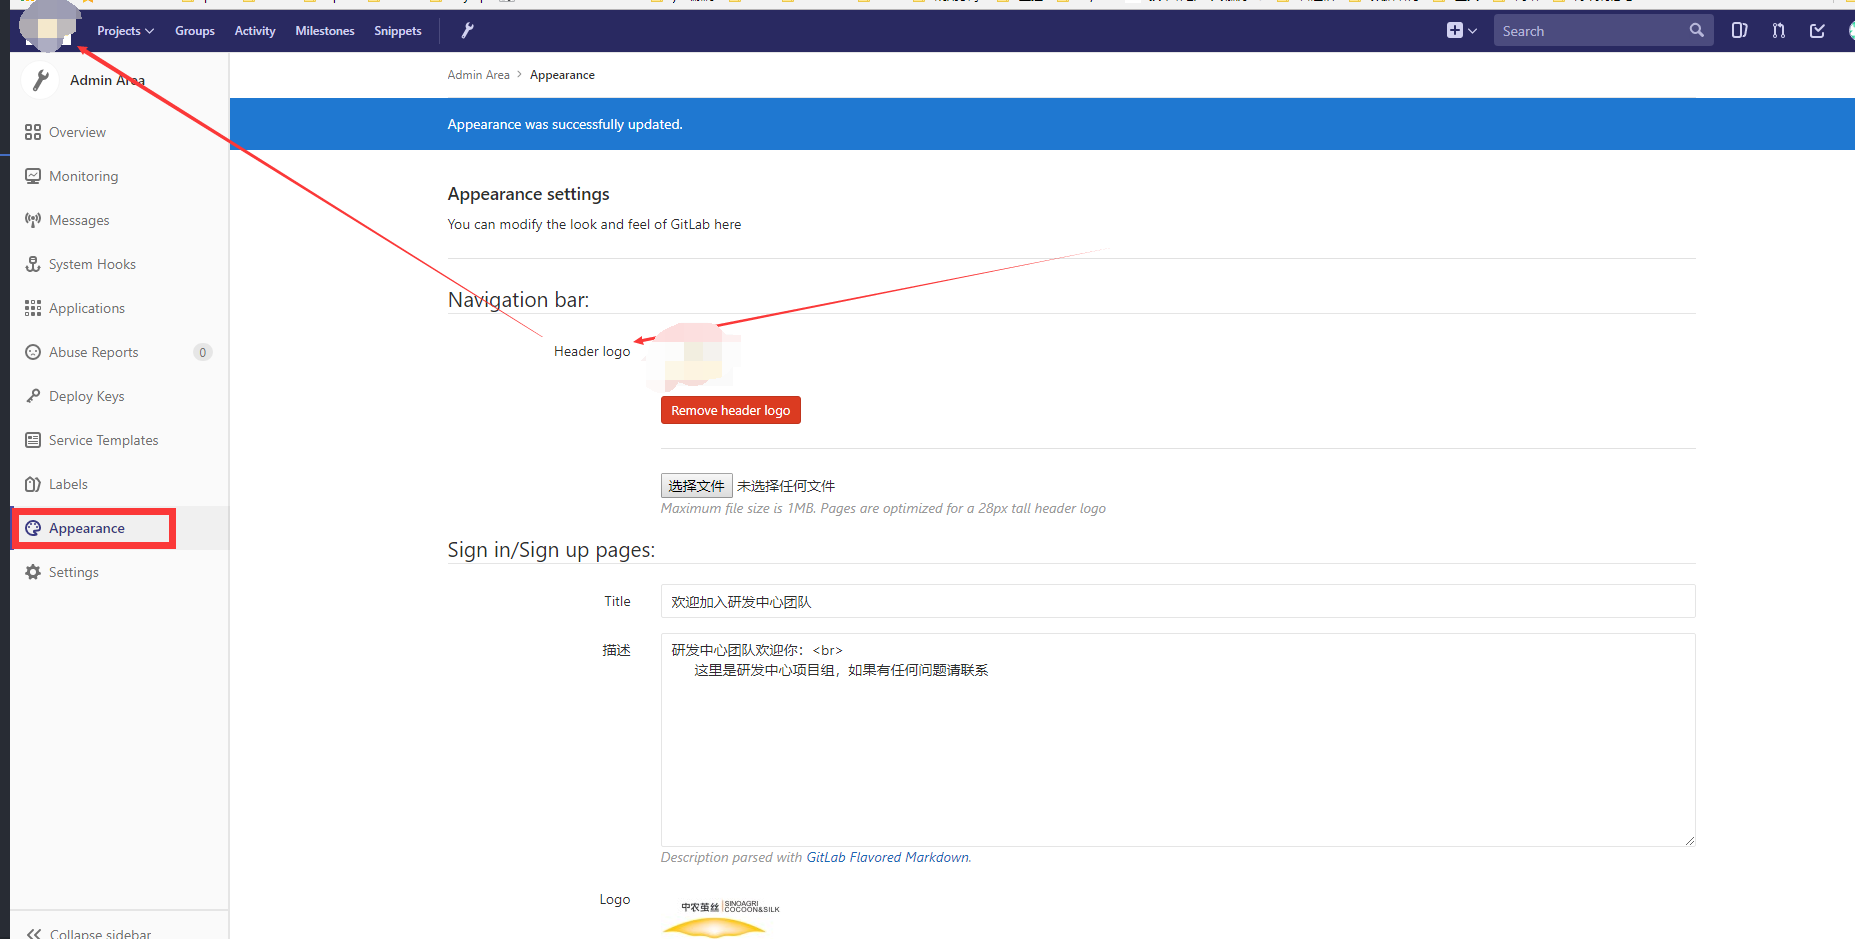Open merge requests icon in top bar
The width and height of the screenshot is (1855, 939).
pos(1778,31)
